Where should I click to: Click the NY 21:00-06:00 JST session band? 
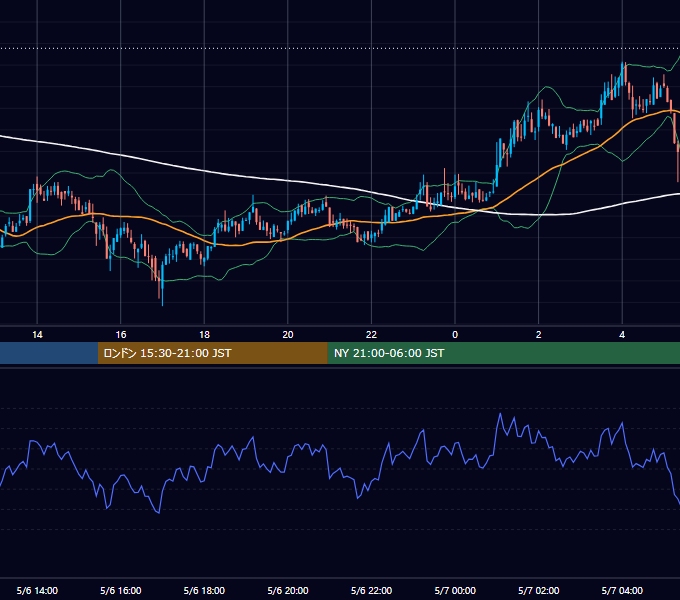503,353
